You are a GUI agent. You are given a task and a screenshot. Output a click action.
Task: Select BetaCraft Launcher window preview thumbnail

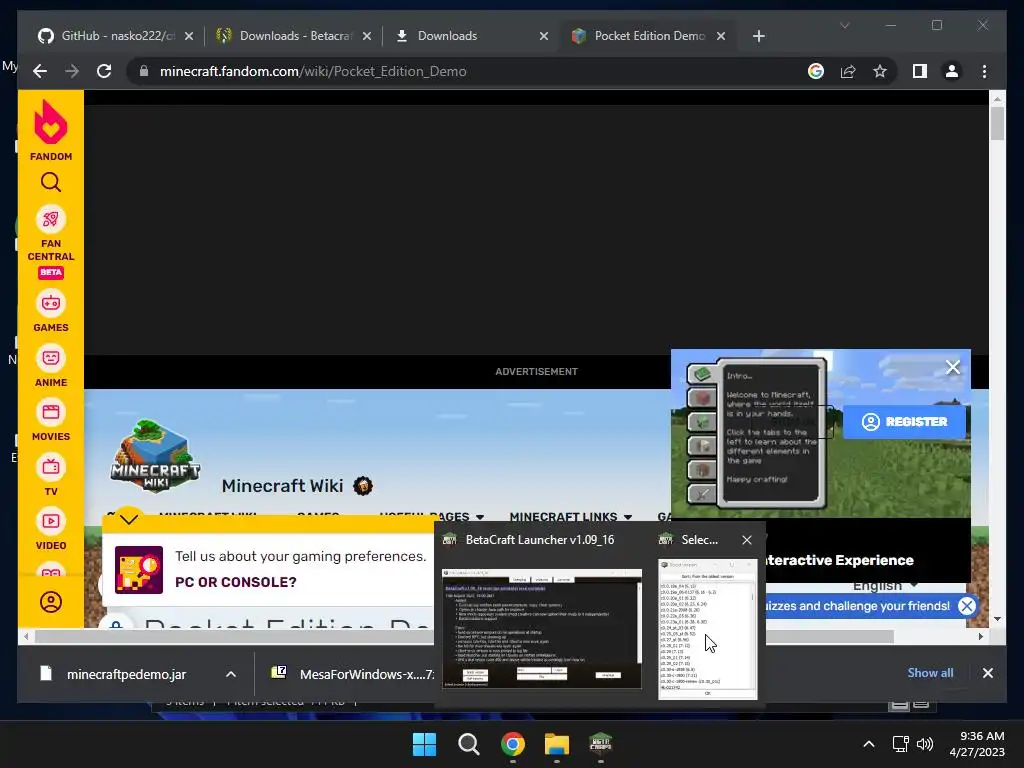tap(542, 628)
